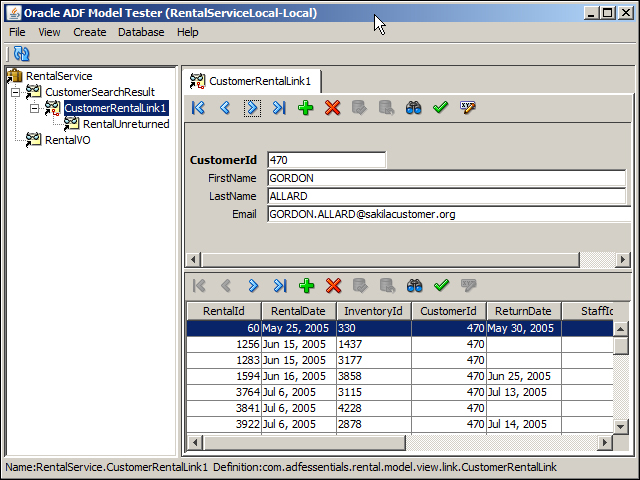Click rental table vertical scrollbar up arrow
Image resolution: width=640 pixels, height=480 pixels.
pos(620,329)
